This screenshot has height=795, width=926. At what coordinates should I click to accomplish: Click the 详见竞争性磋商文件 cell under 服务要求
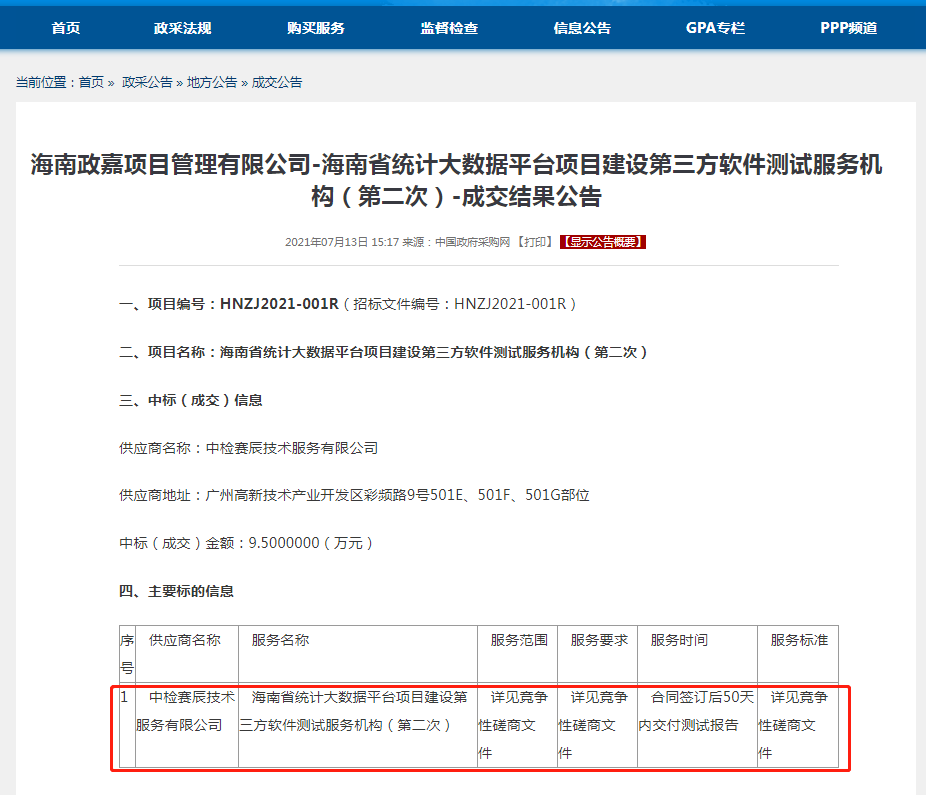tap(598, 726)
